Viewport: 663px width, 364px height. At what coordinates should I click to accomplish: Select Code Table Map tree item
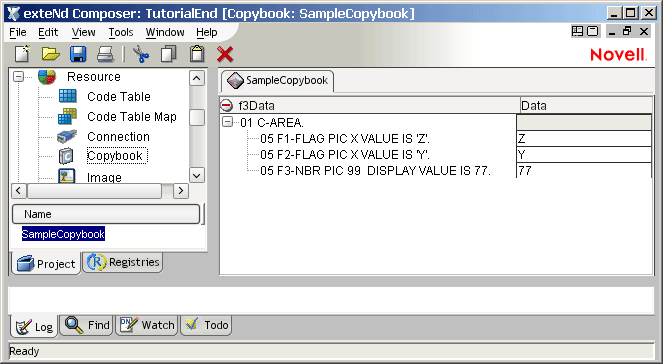click(x=132, y=117)
